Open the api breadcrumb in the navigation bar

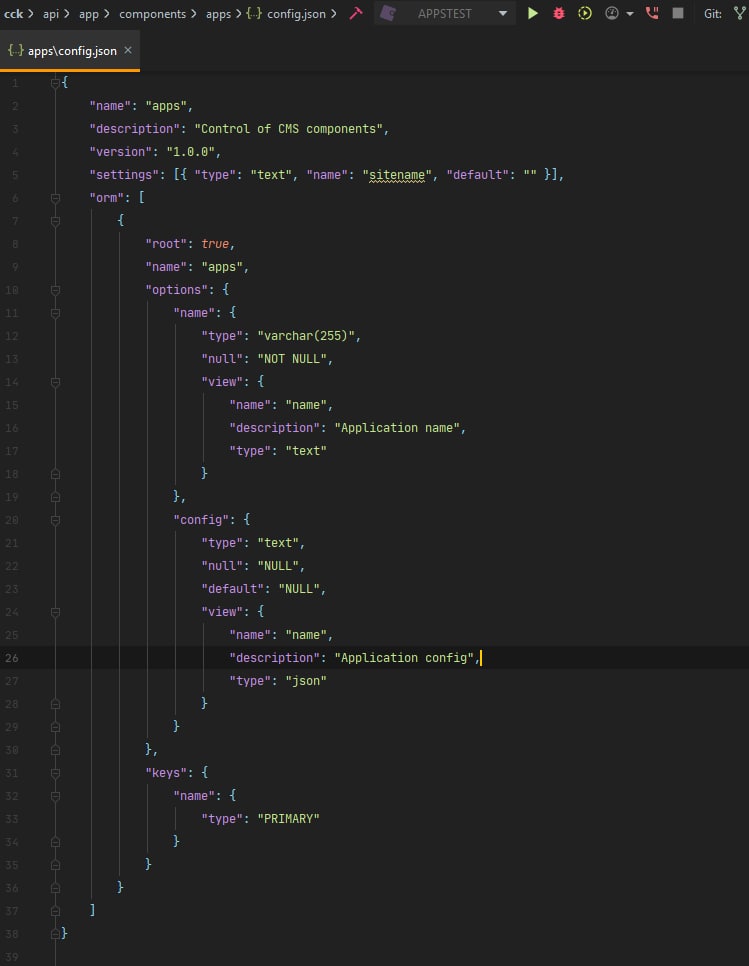coord(51,14)
